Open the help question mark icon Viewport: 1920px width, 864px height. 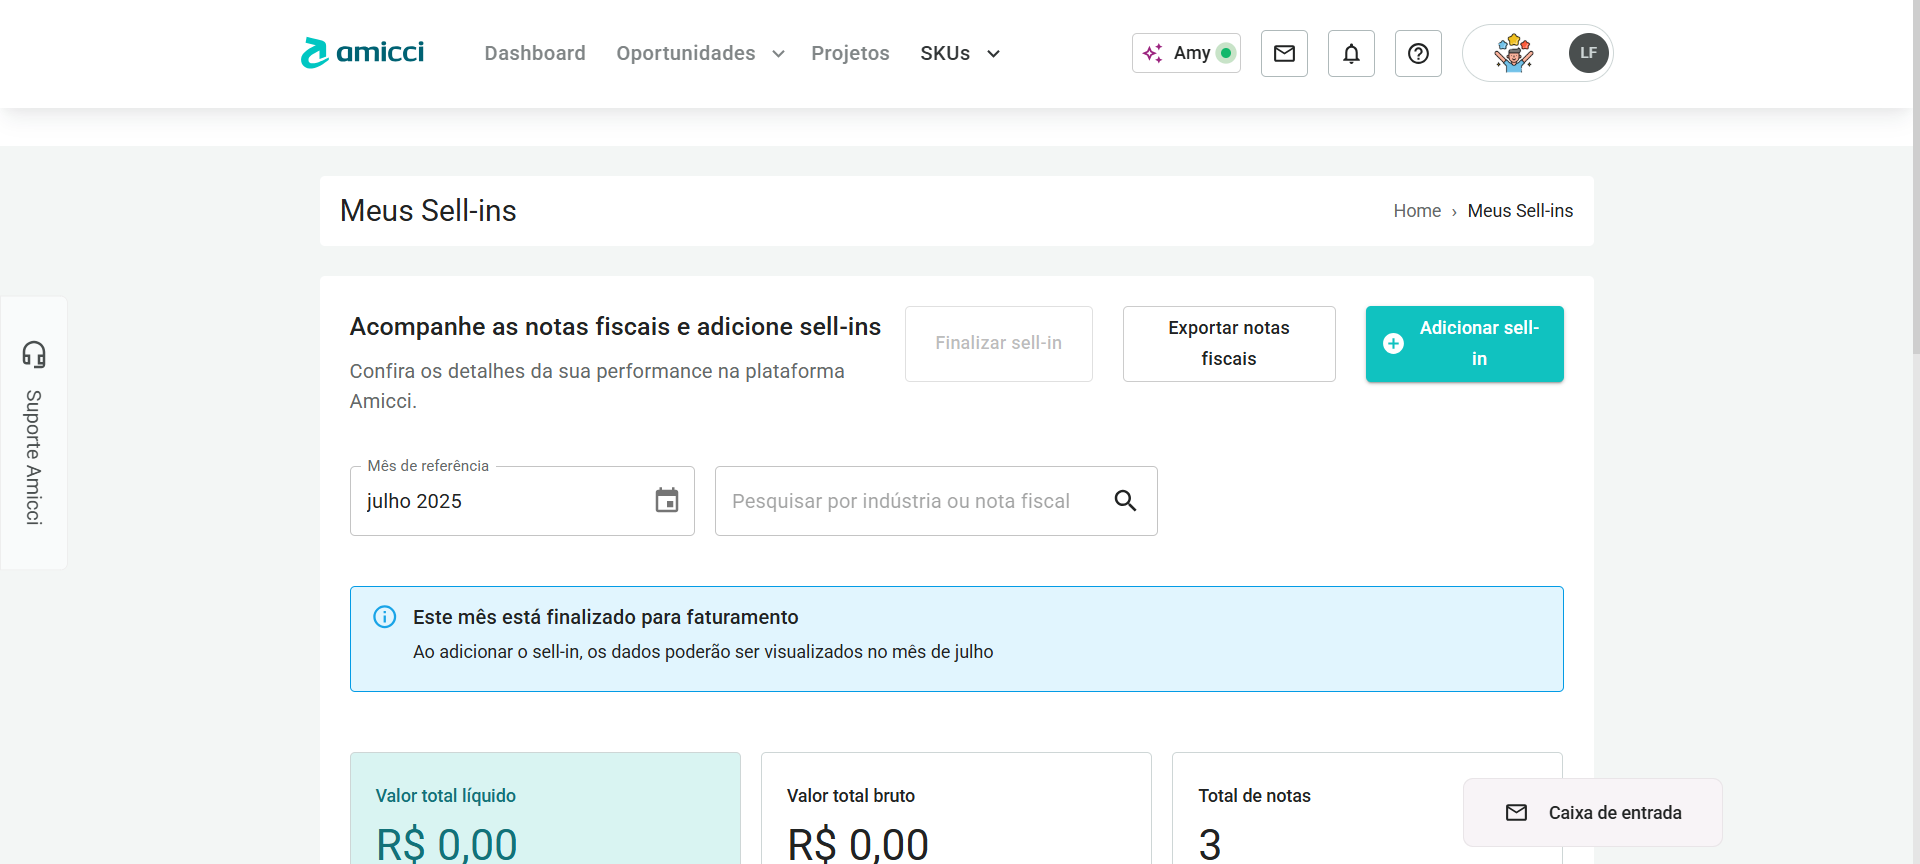click(x=1418, y=53)
